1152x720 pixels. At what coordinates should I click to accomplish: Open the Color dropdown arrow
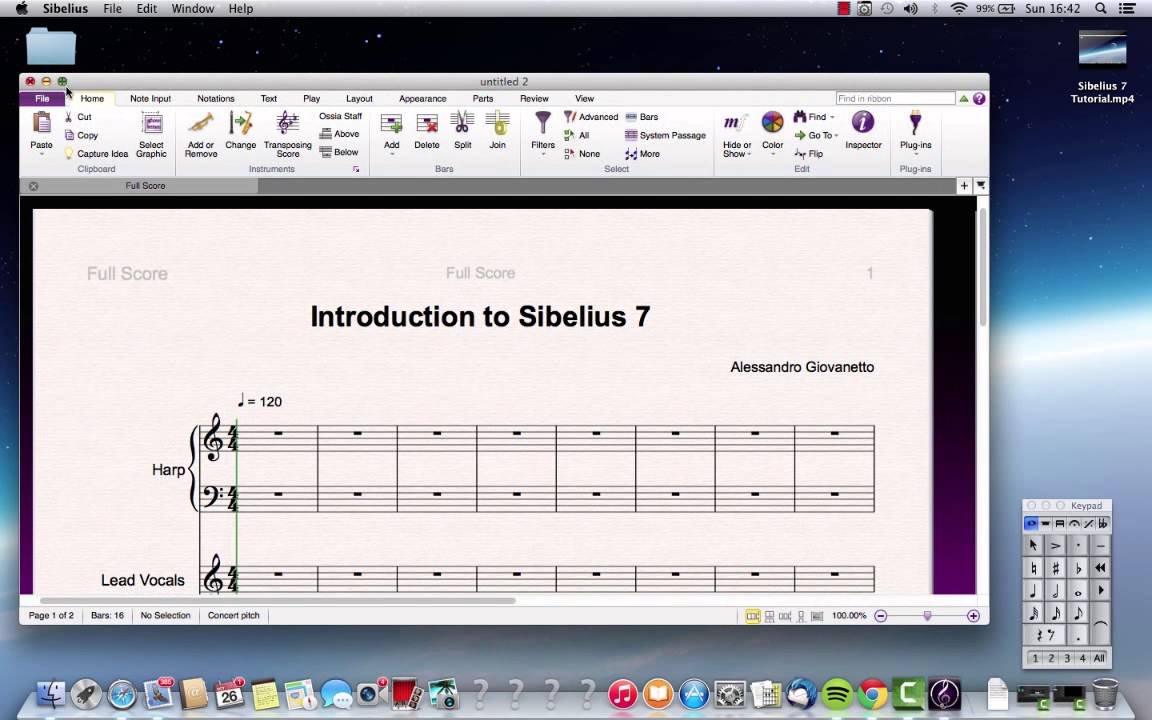tap(772, 154)
